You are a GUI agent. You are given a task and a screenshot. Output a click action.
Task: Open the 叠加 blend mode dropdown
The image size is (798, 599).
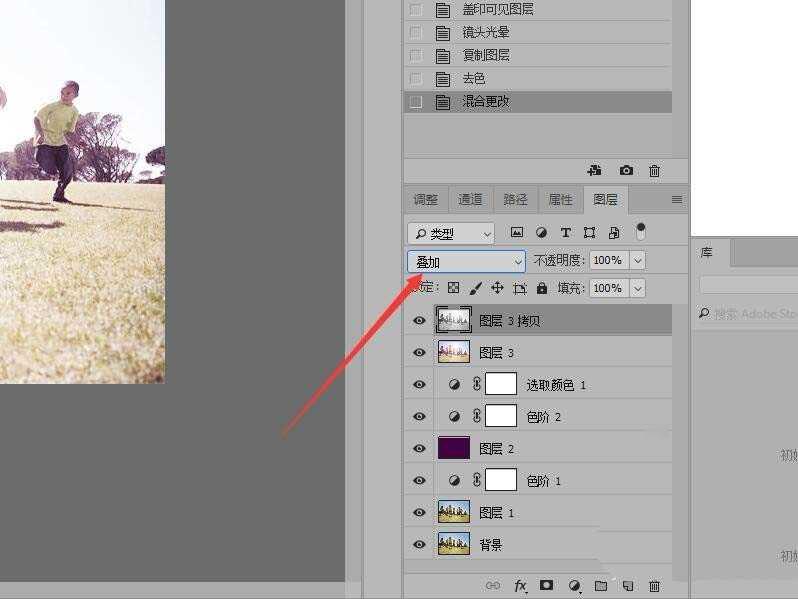pos(466,262)
